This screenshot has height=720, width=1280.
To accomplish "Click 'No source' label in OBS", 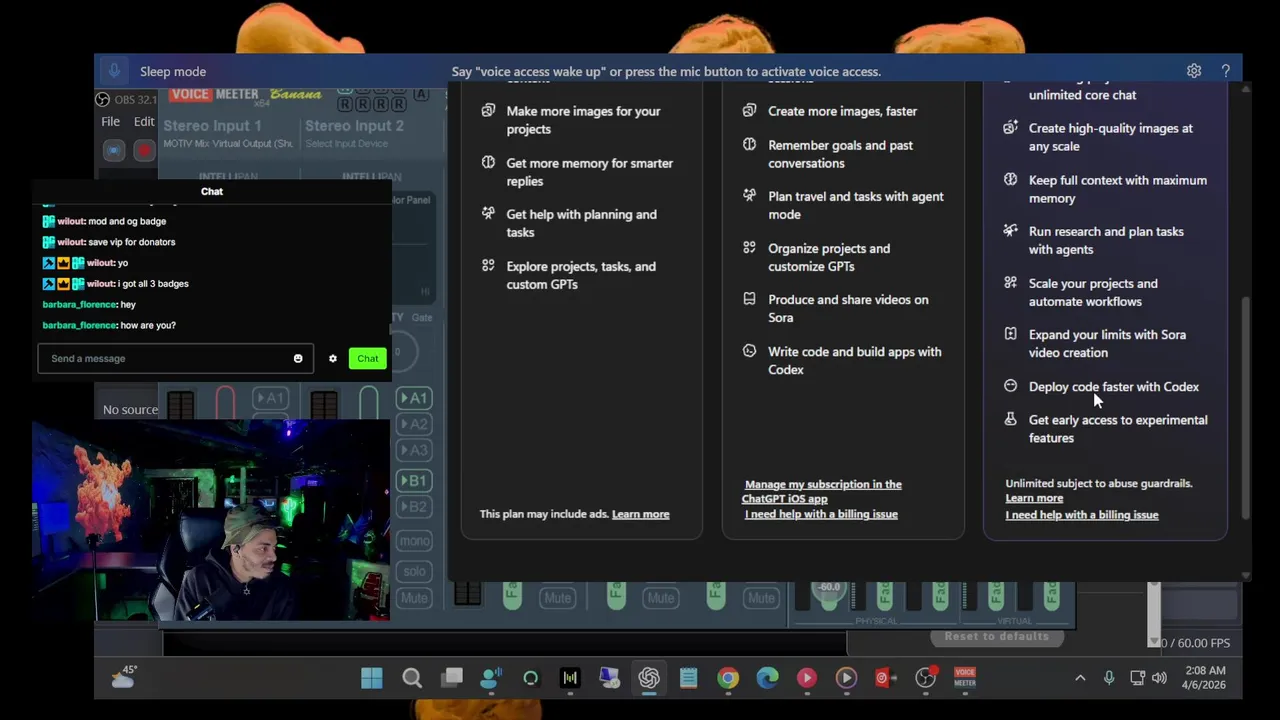I will (x=130, y=409).
